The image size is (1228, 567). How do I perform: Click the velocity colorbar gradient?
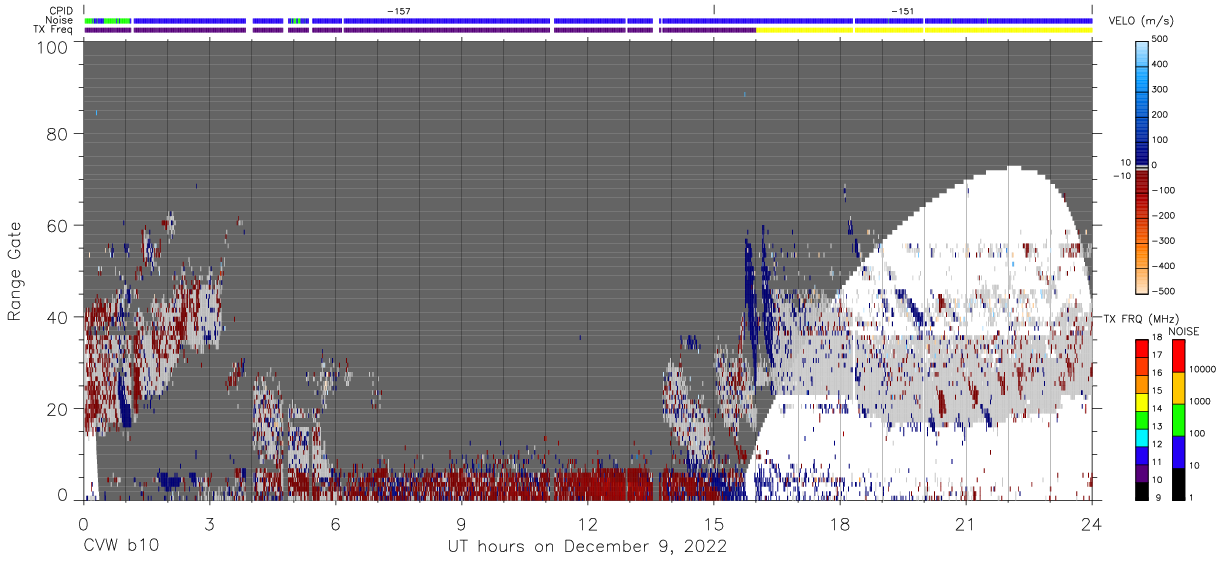1142,165
